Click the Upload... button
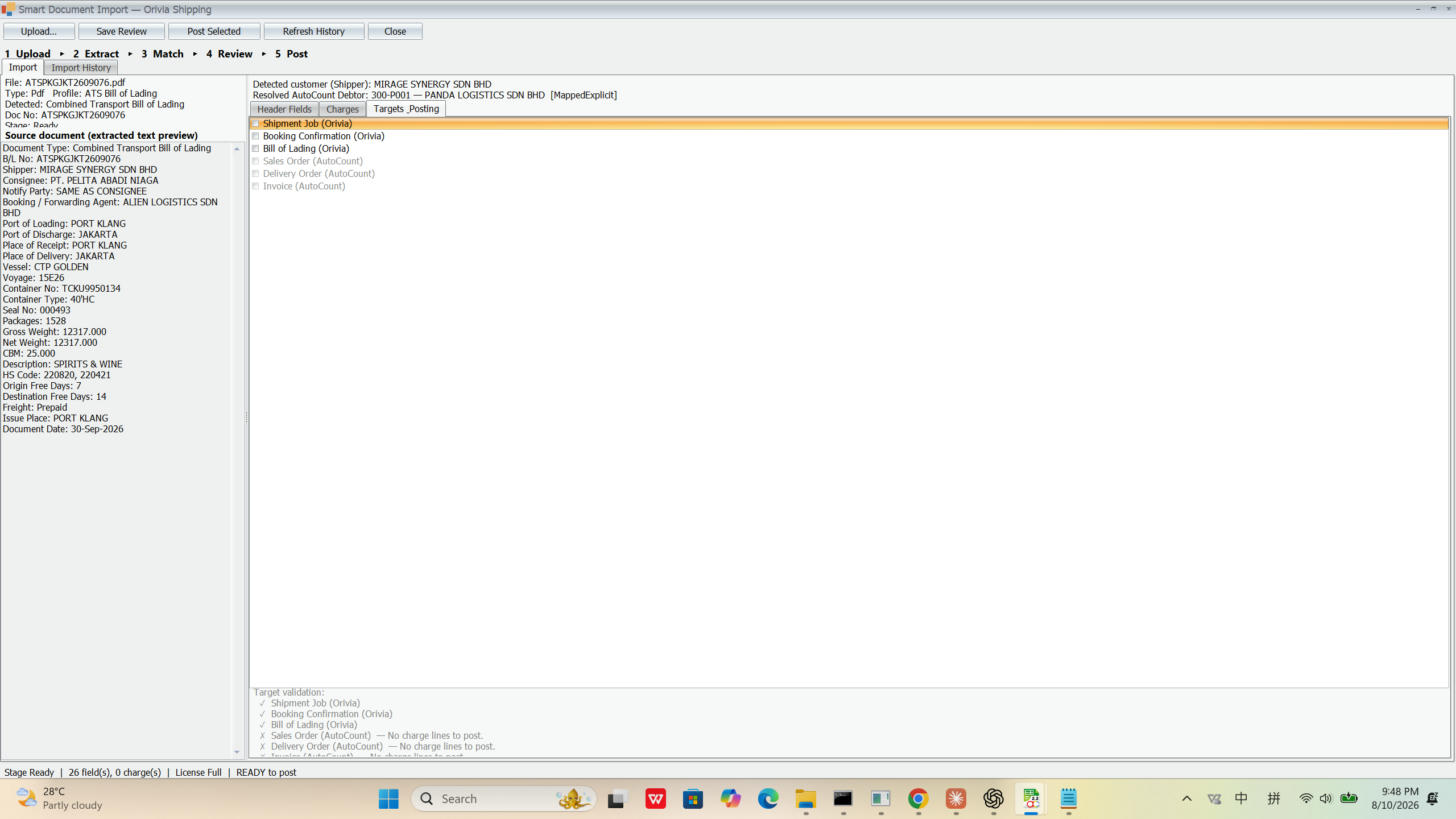This screenshot has width=1456, height=819. click(39, 31)
